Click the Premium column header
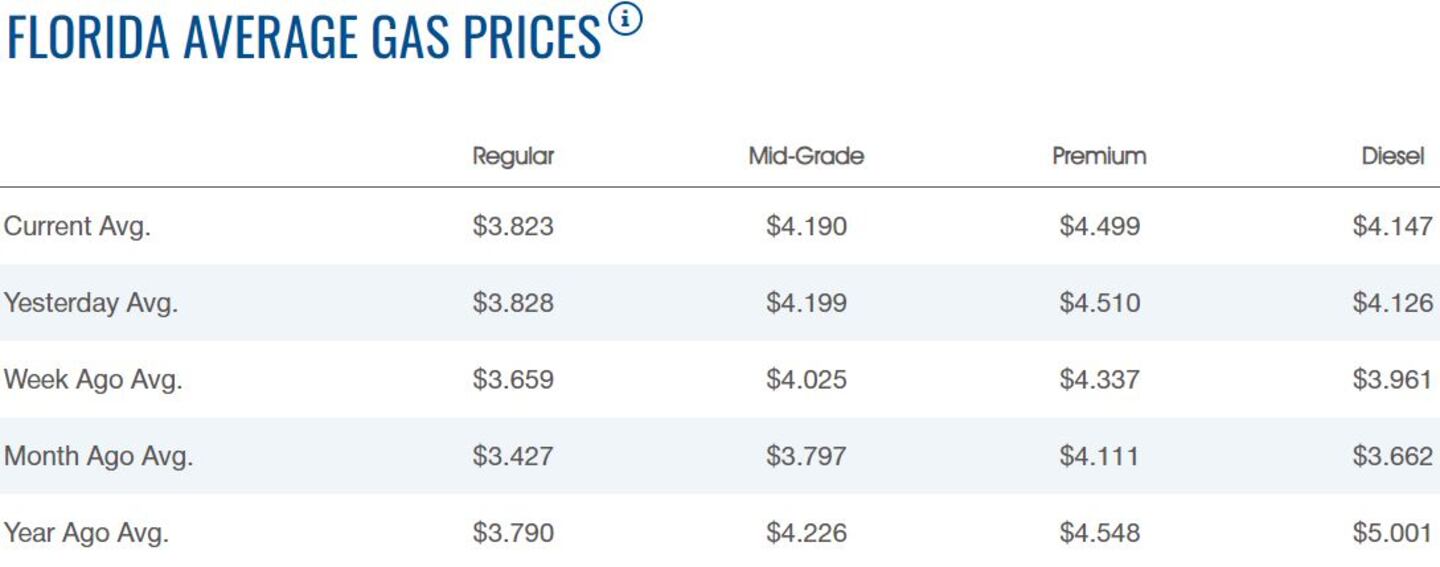 click(1099, 156)
